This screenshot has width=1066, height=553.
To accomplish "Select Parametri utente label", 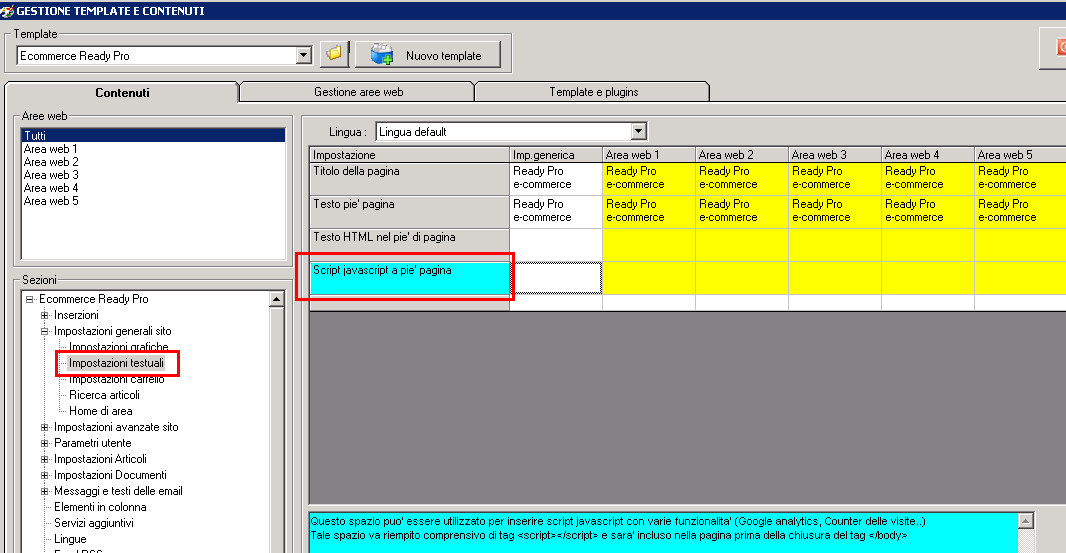I will [92, 443].
